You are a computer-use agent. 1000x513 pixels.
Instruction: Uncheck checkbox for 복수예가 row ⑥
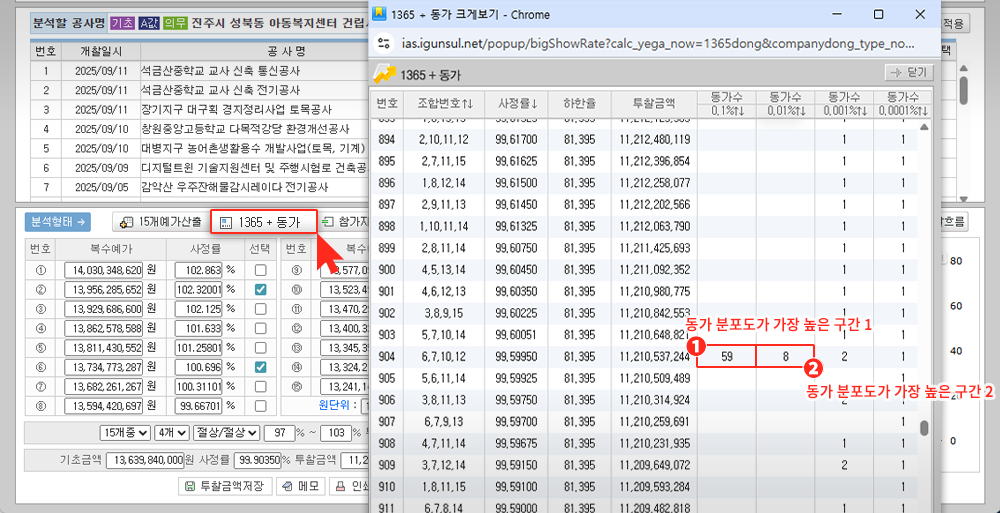pos(260,367)
